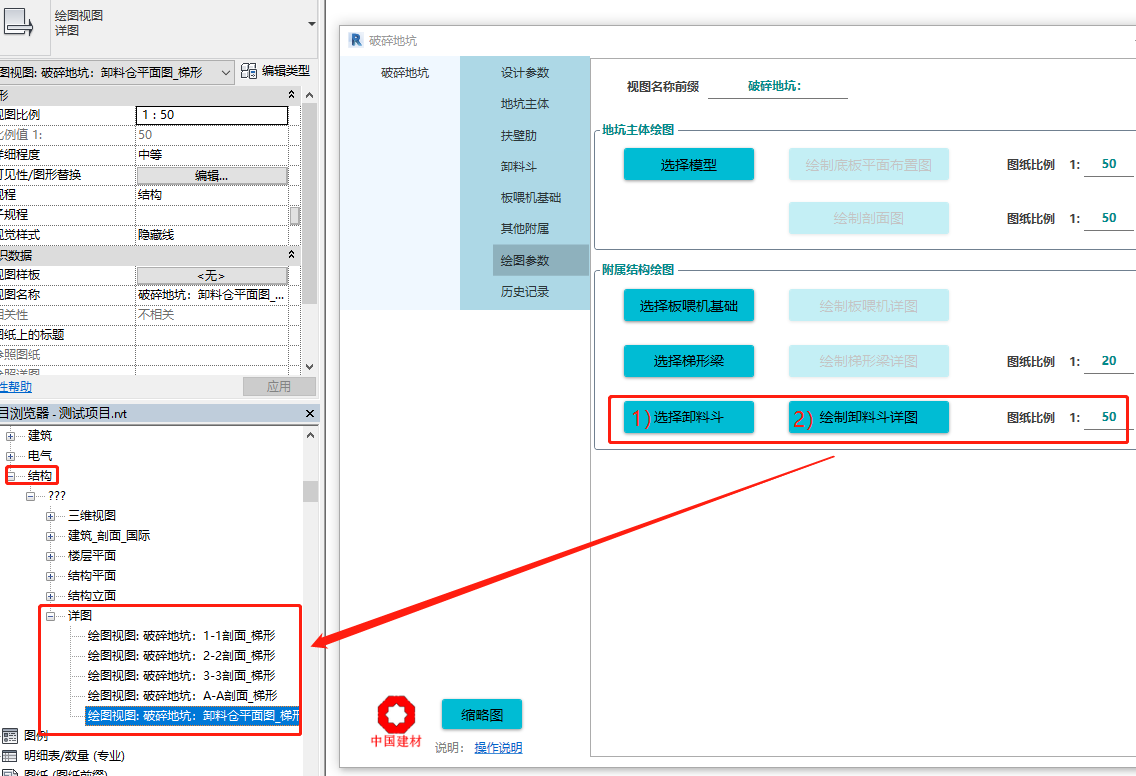
Task: Expand the 楼层平面 node
Action: point(50,556)
